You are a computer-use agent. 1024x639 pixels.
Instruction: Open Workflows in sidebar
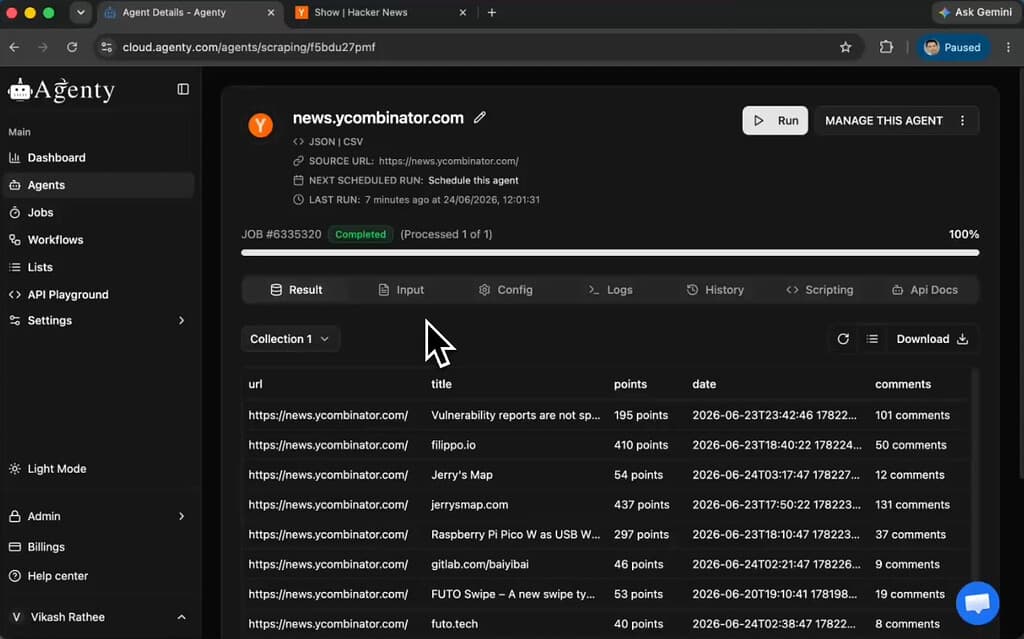99,240
